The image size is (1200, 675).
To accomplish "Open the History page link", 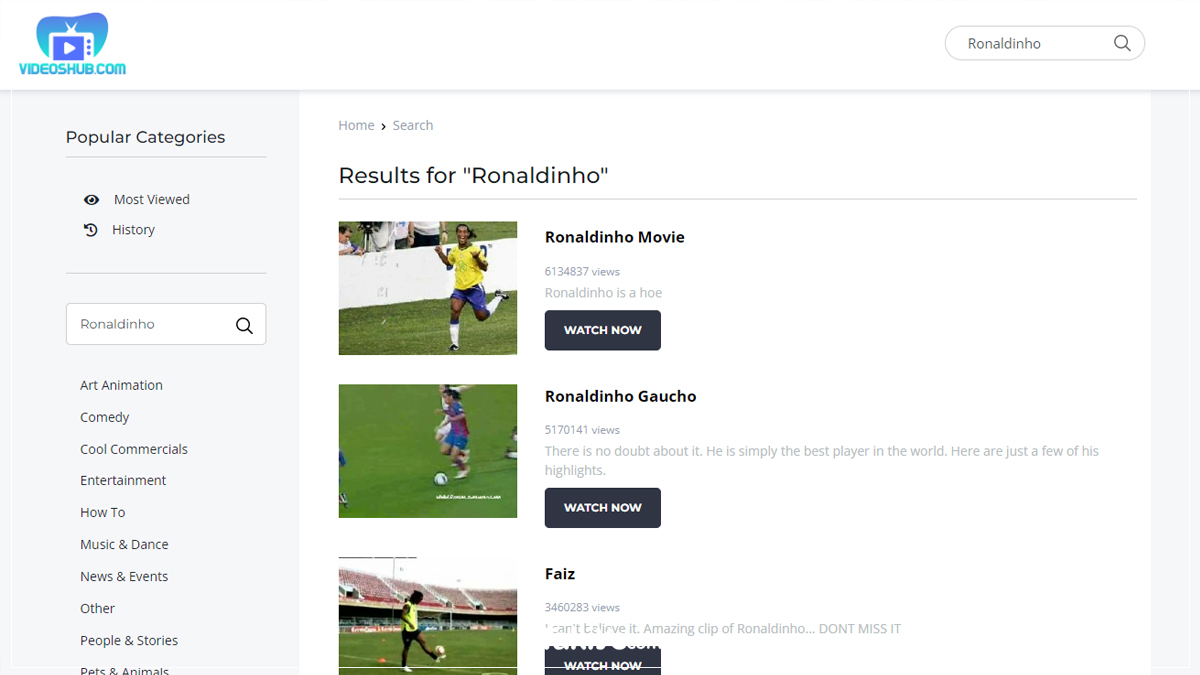I will pos(133,230).
